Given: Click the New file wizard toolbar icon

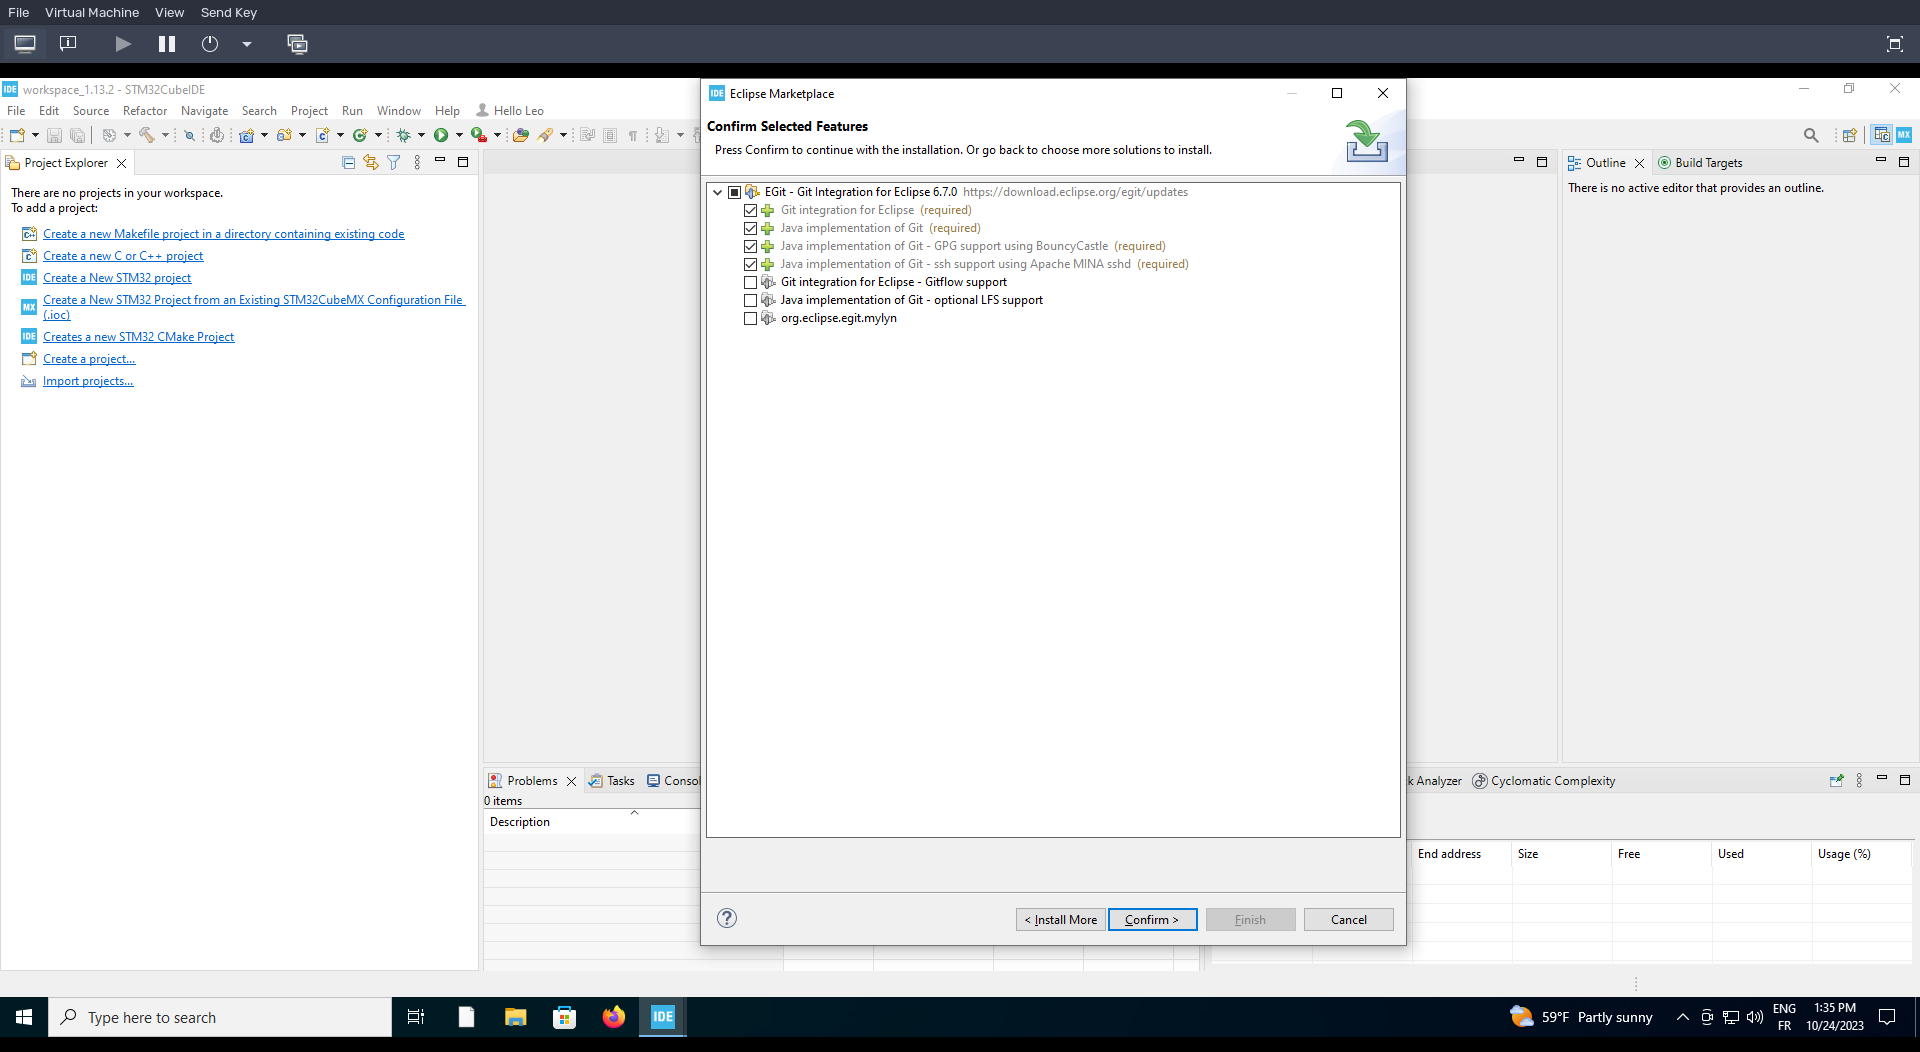Looking at the screenshot, I should 17,135.
